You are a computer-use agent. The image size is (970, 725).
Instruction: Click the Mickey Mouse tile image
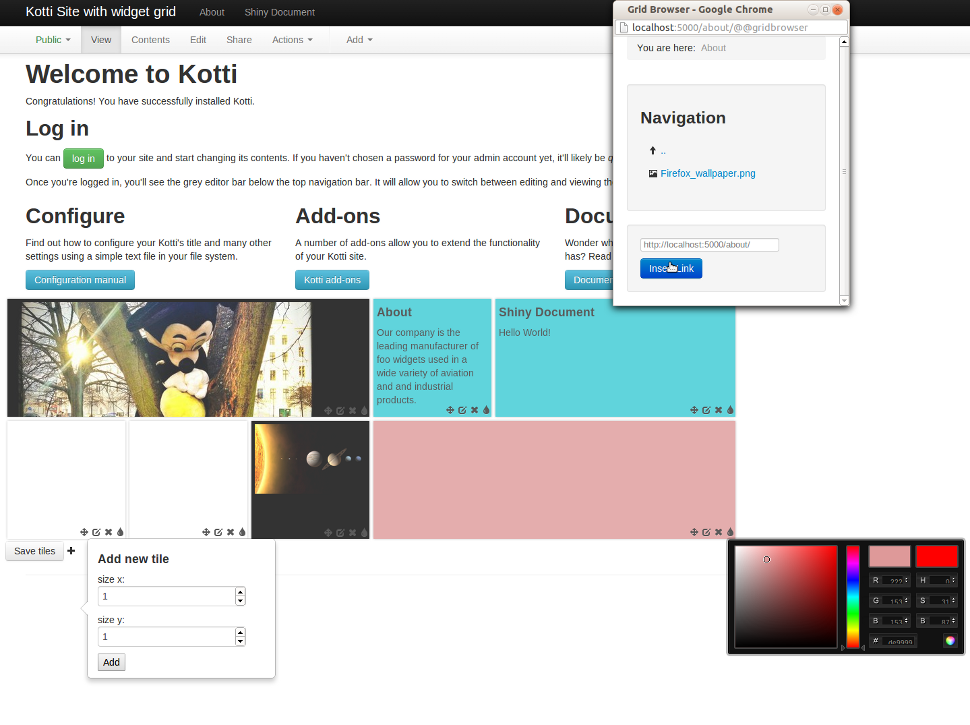click(x=166, y=359)
